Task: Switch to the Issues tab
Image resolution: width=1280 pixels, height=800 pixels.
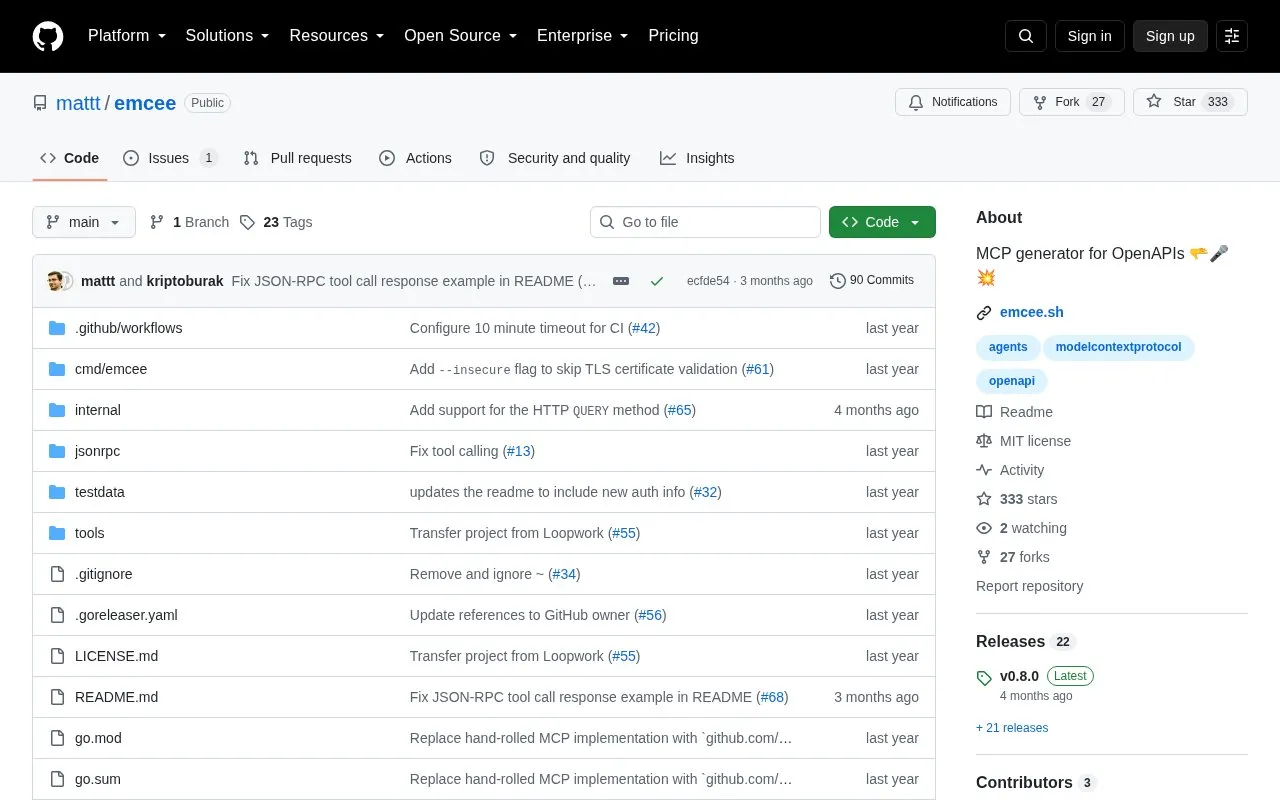Action: click(170, 158)
